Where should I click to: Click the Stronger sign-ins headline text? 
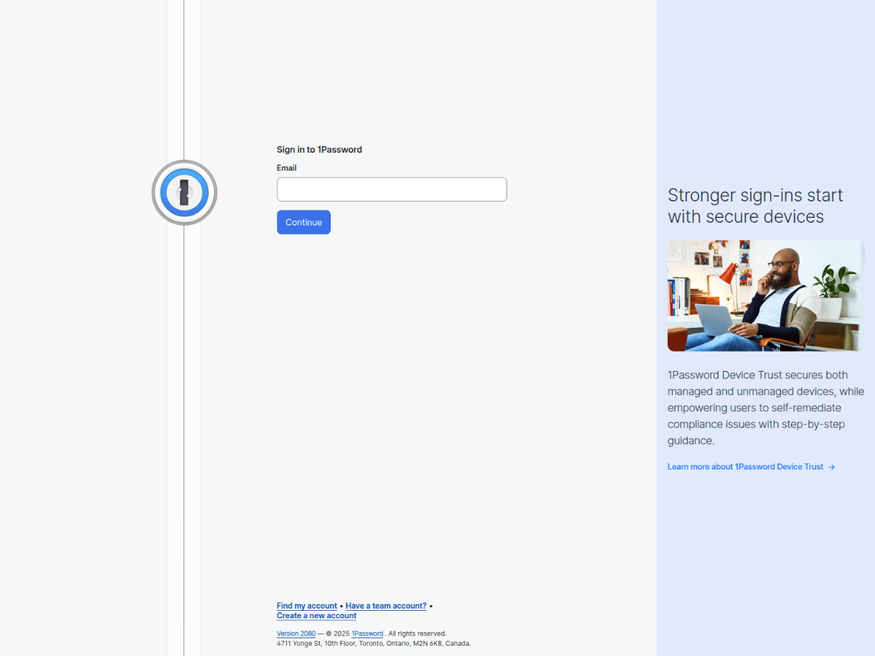coord(755,206)
